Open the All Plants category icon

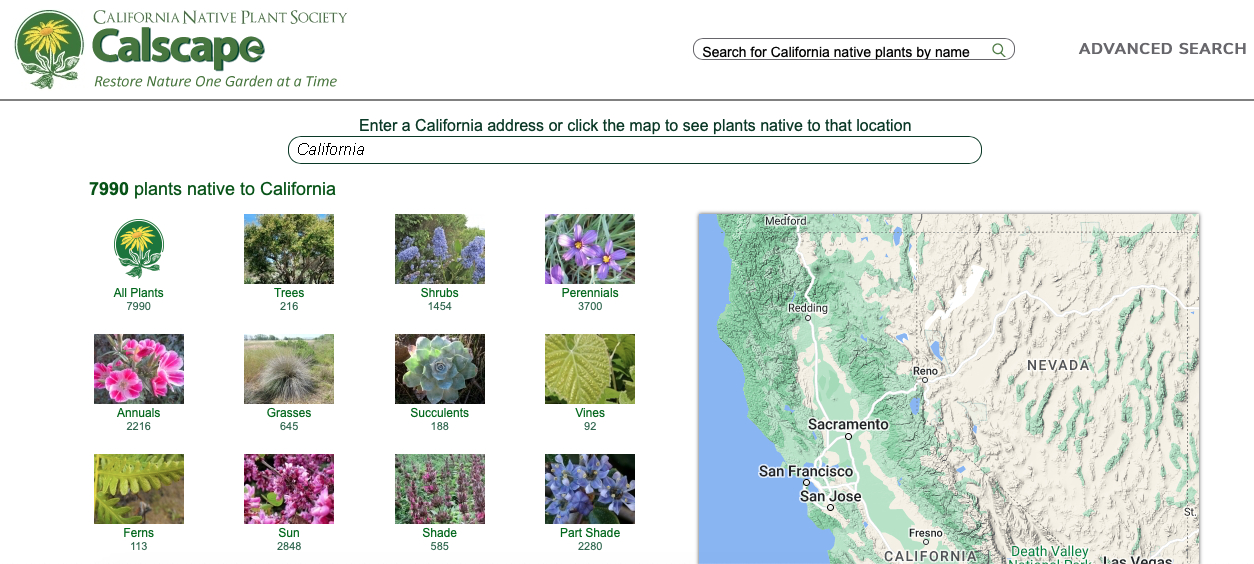point(139,249)
